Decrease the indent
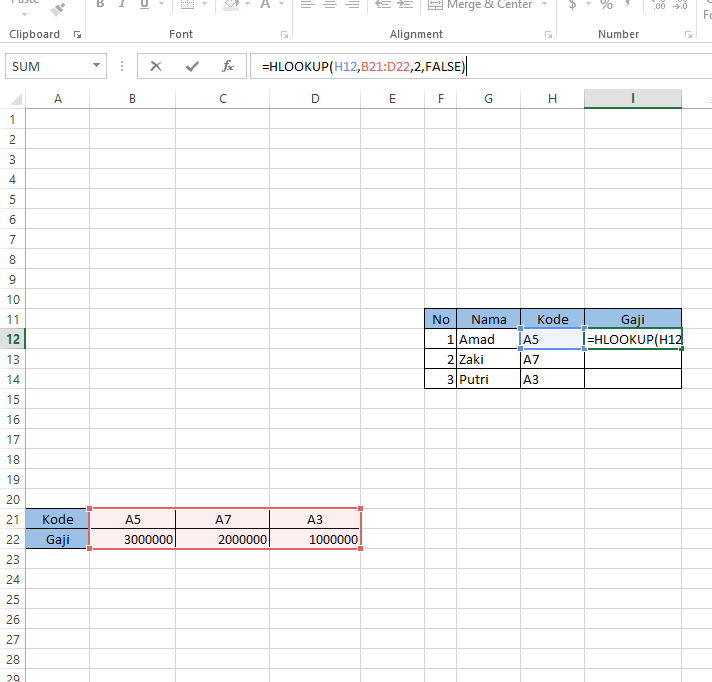712x682 pixels. [383, 4]
